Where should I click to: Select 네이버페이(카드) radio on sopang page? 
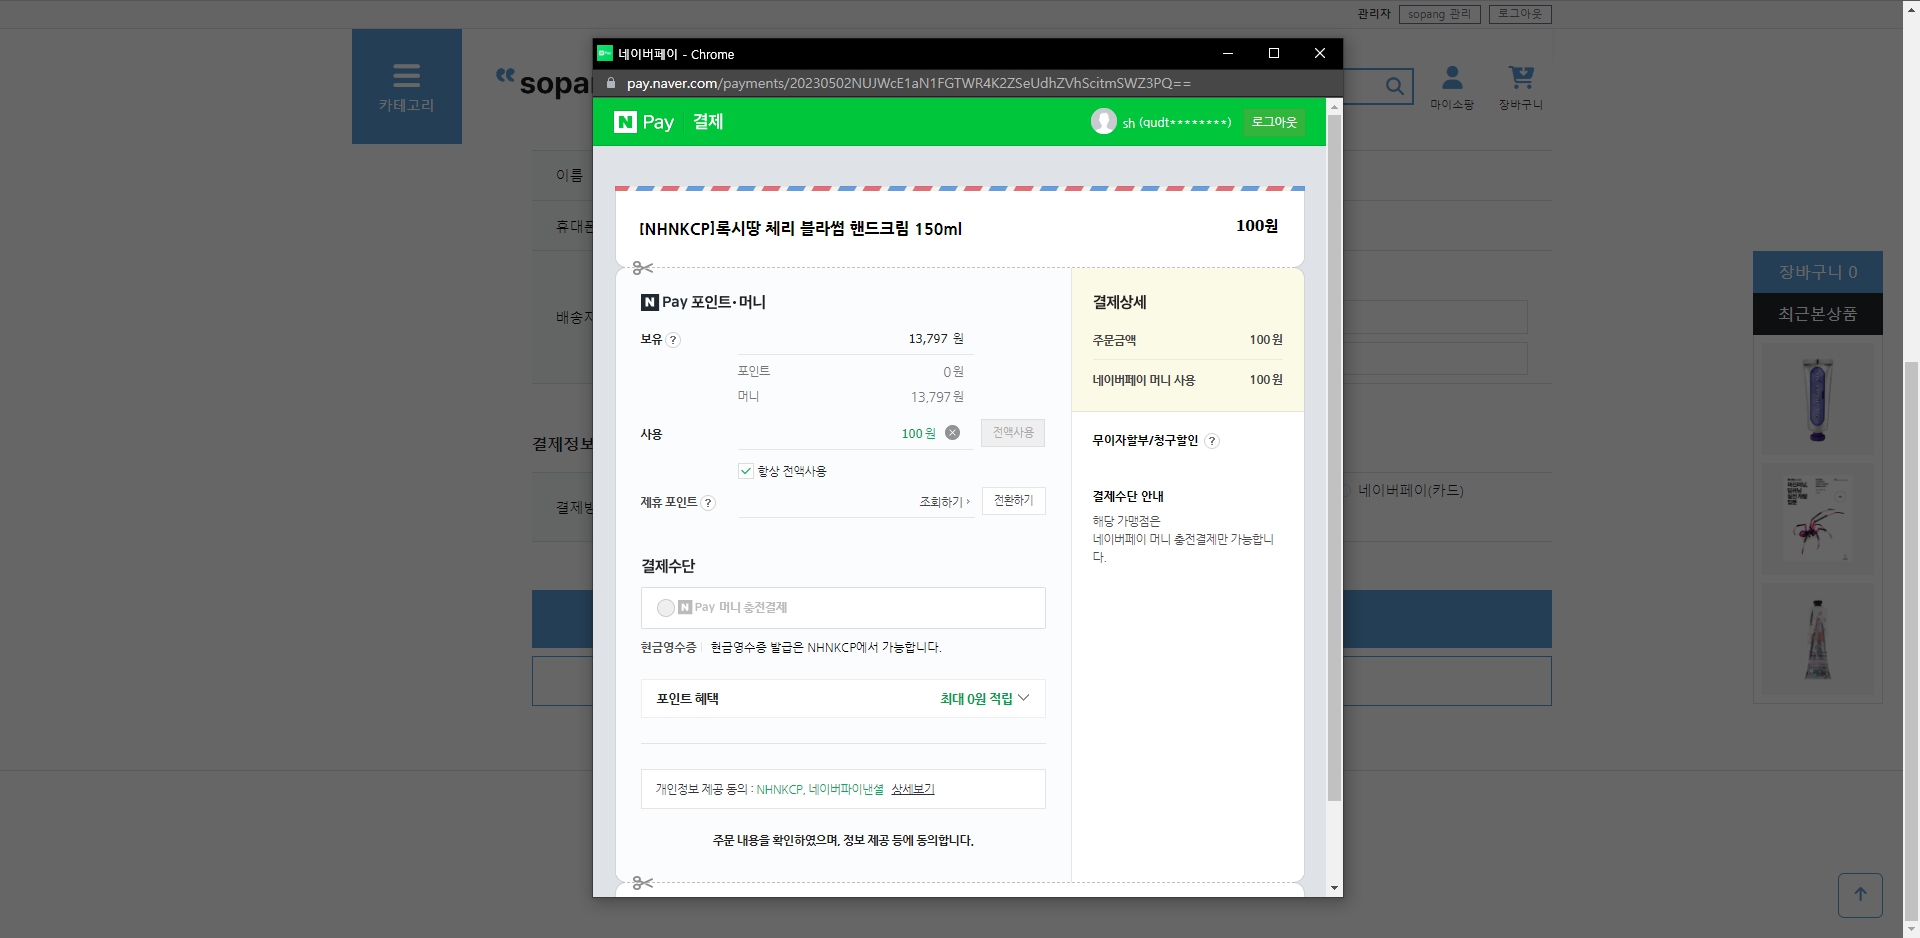click(x=1346, y=491)
